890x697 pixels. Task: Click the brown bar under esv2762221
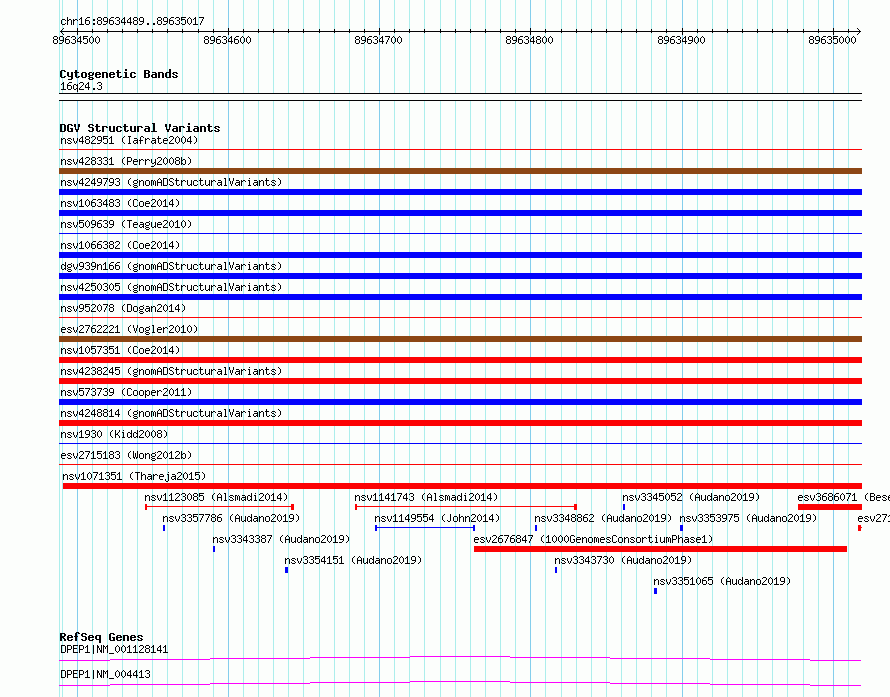point(460,339)
